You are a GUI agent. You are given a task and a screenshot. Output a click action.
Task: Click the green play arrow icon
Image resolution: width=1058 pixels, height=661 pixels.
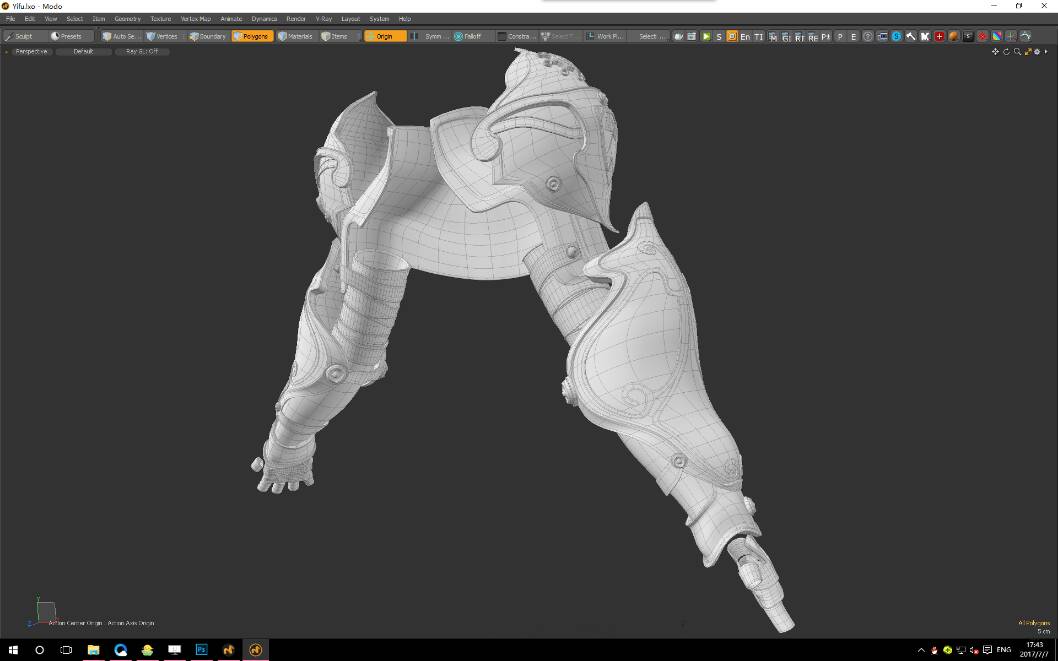(706, 36)
